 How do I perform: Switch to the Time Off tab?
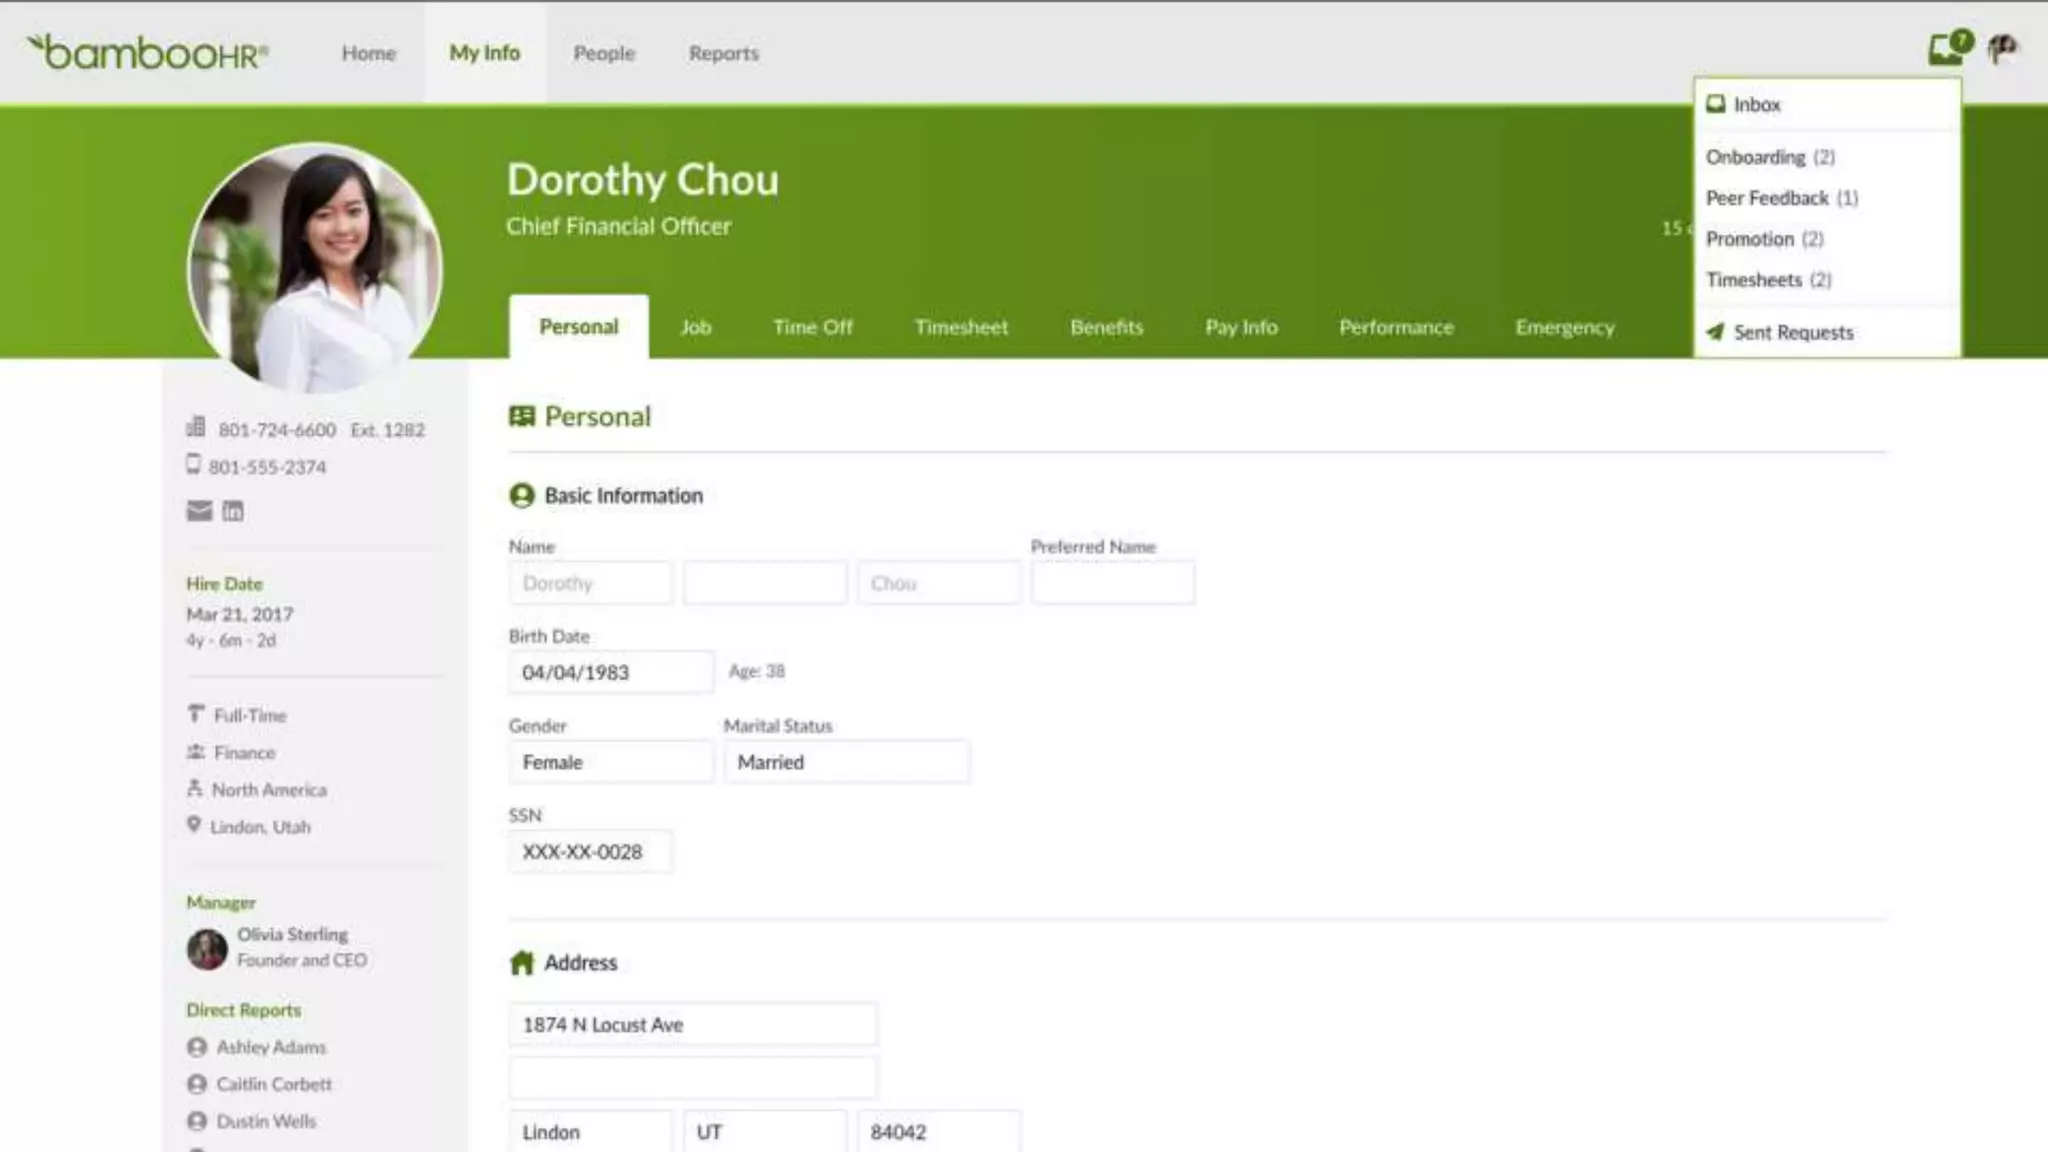(x=812, y=327)
